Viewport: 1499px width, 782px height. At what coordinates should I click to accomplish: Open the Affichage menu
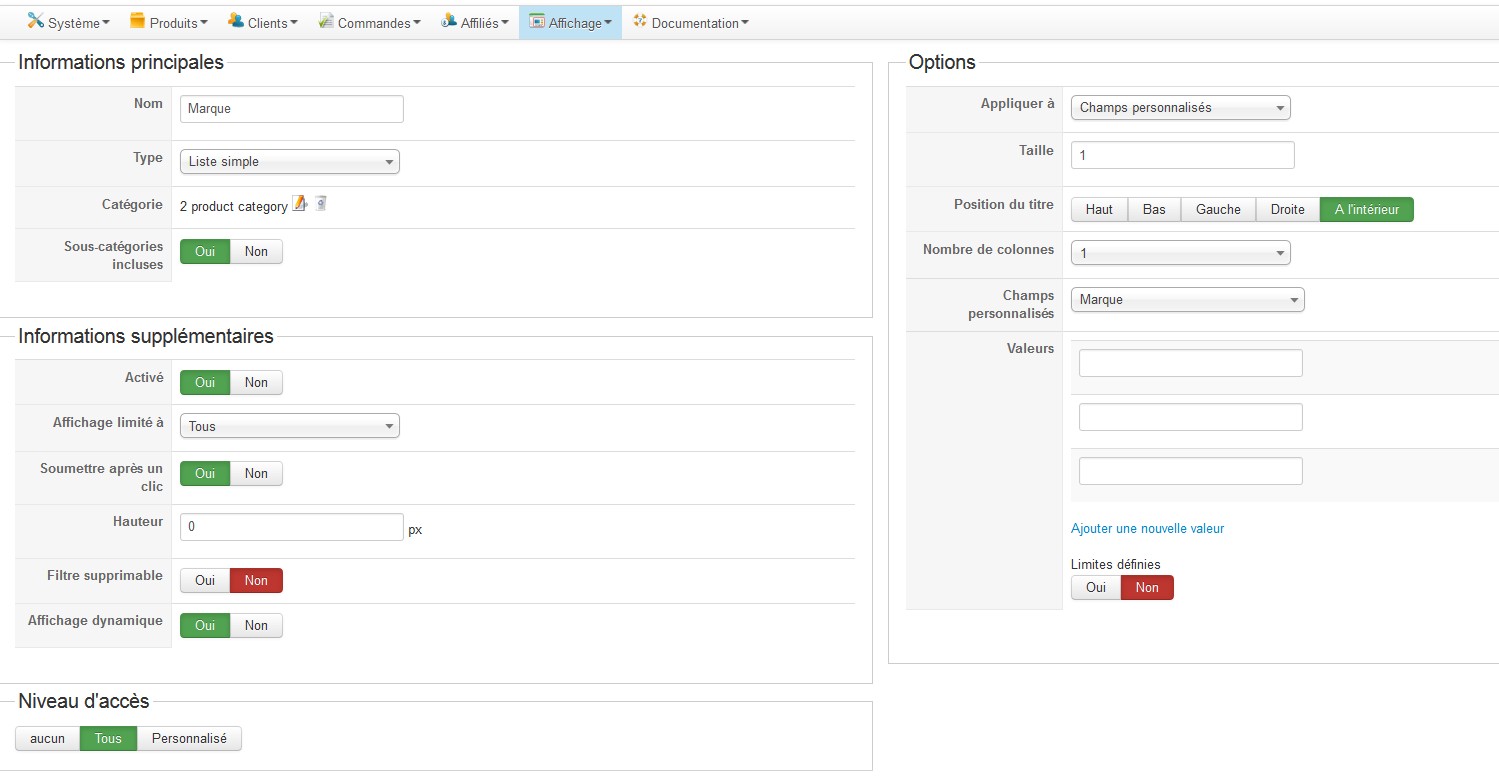coord(570,22)
